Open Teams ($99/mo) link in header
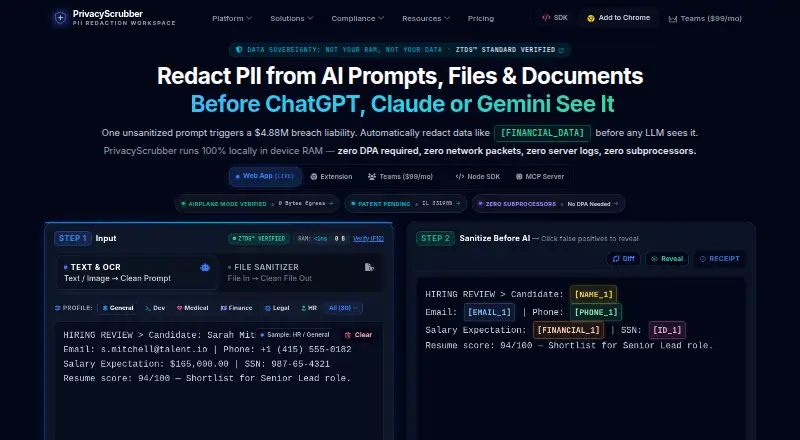The width and height of the screenshot is (800, 440). click(x=705, y=18)
